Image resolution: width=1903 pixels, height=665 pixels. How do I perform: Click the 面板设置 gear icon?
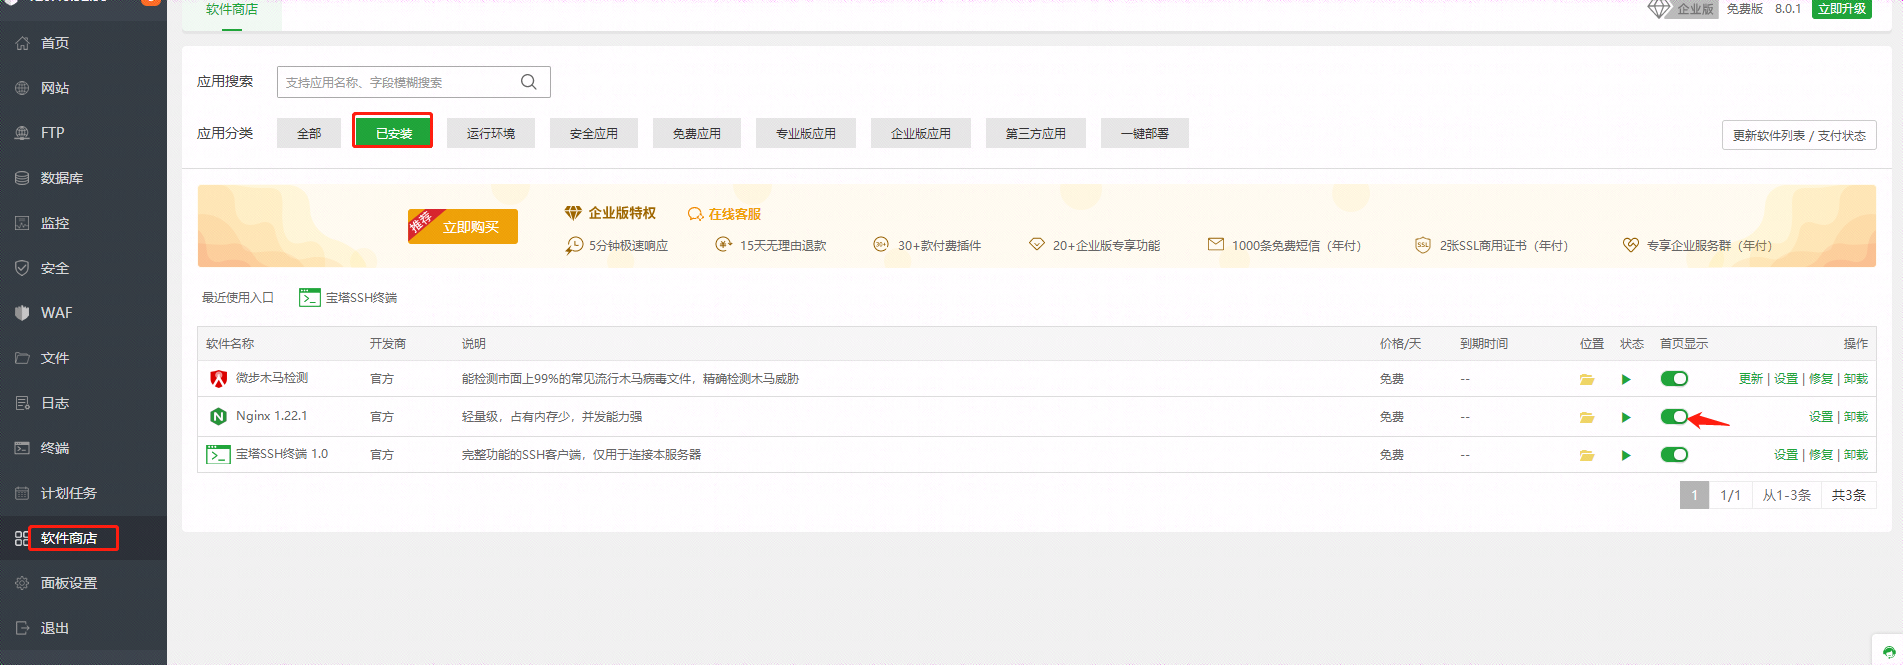click(x=22, y=583)
